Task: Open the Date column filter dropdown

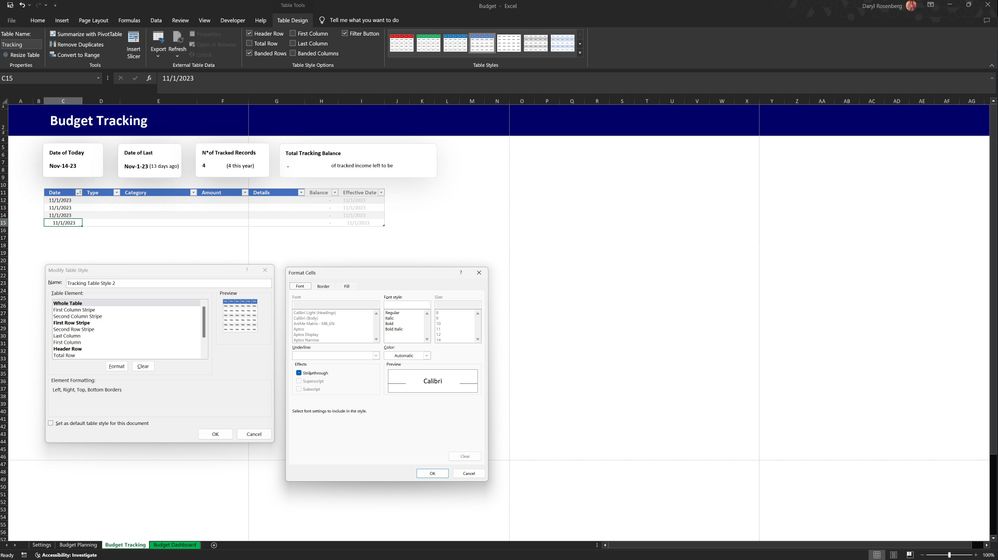Action: pos(78,192)
